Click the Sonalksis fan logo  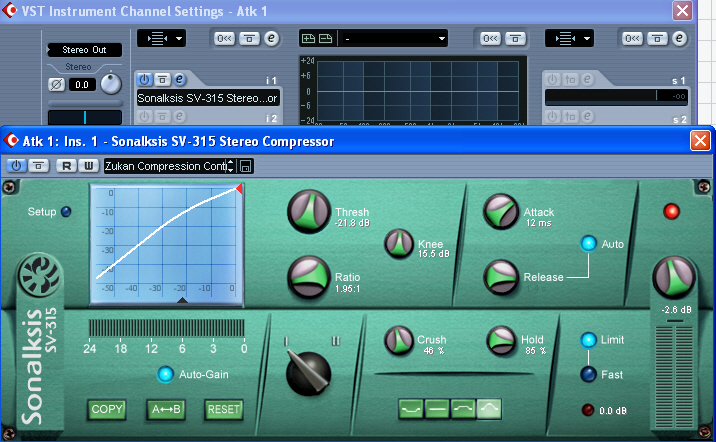point(40,275)
